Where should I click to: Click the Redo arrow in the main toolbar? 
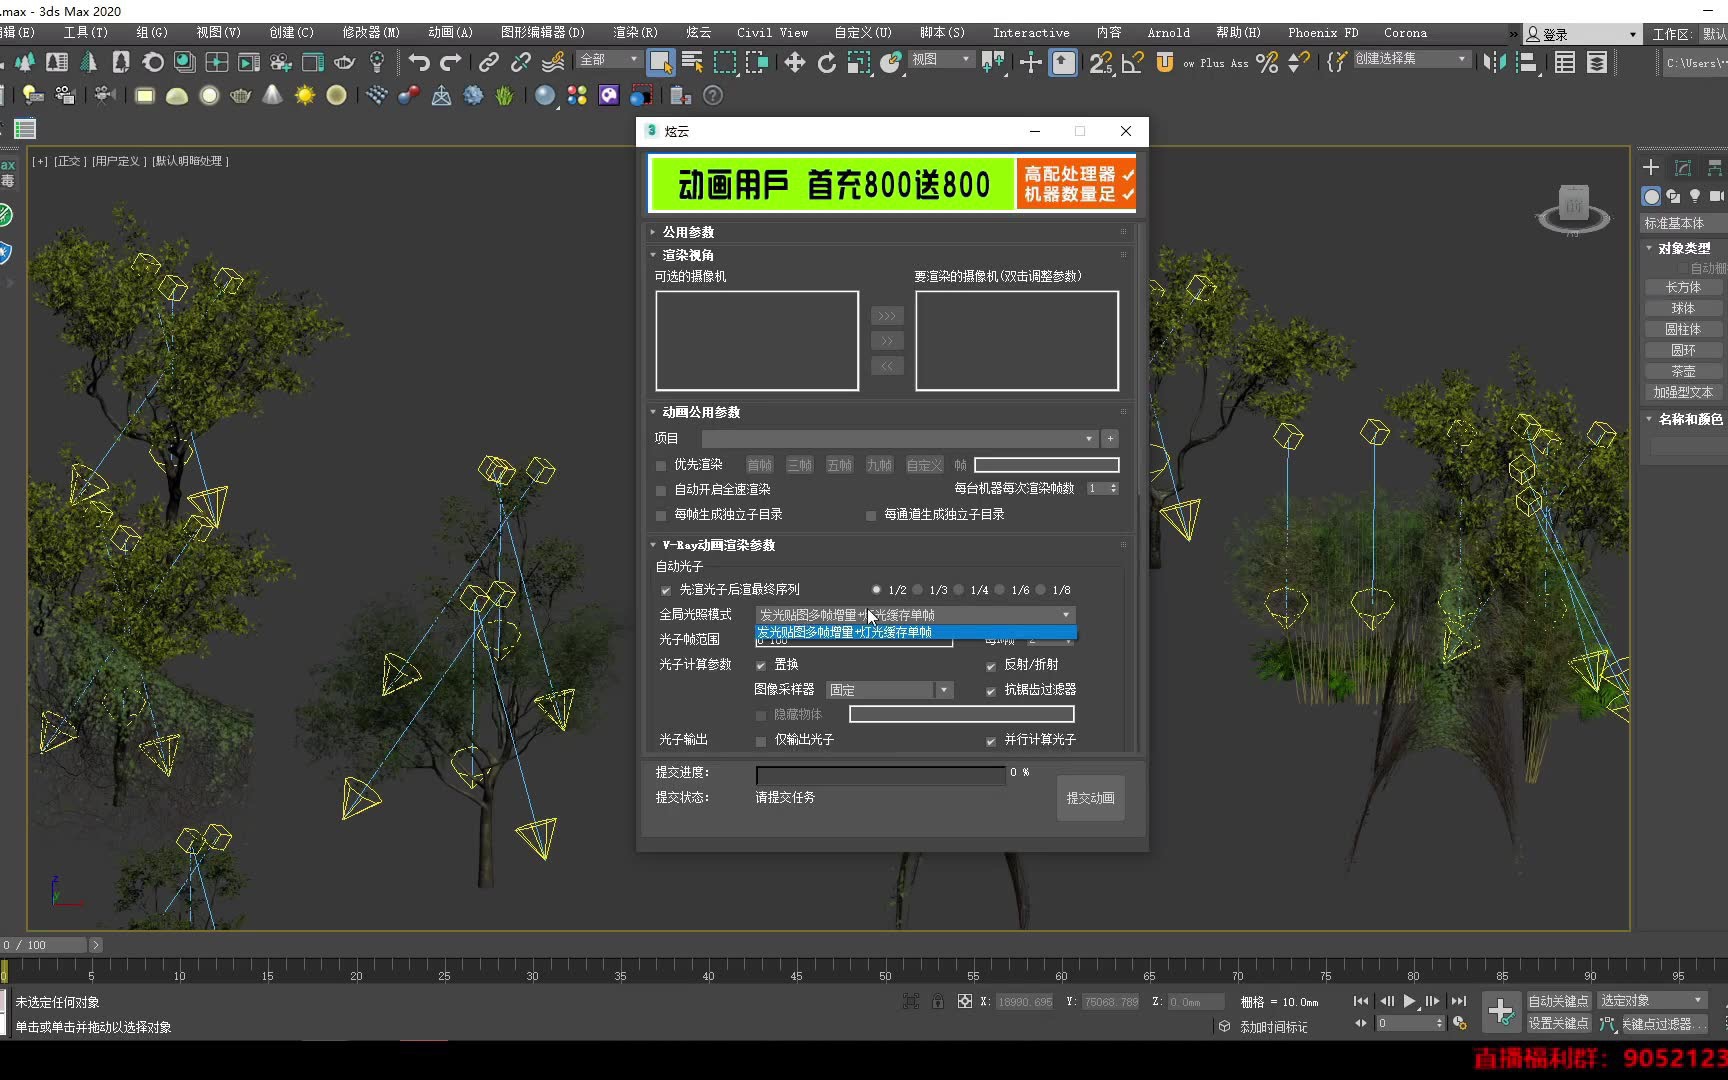point(451,63)
